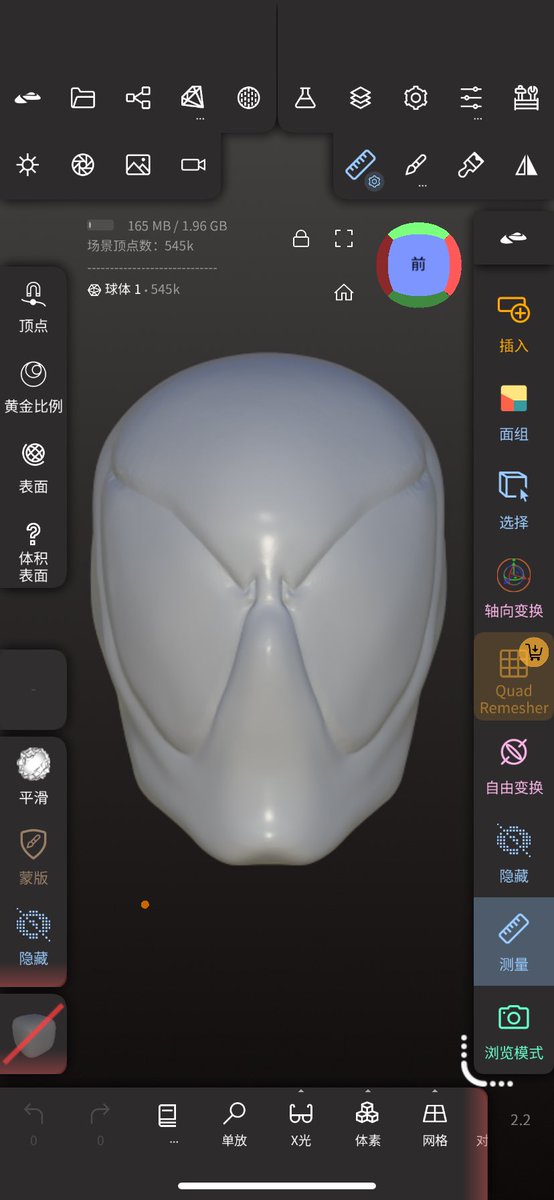Select the 面组 face group tool
The image size is (554, 1200).
[513, 413]
